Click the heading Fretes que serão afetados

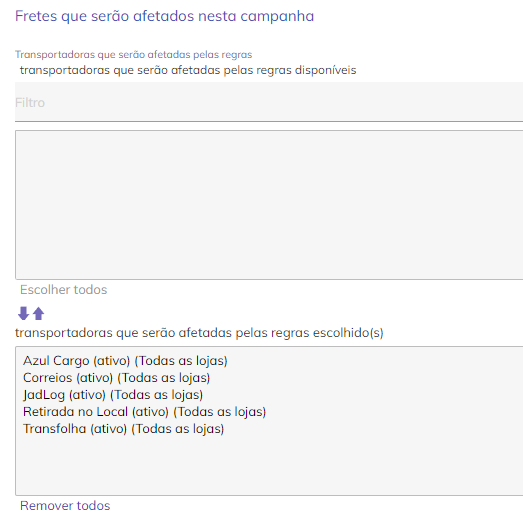[164, 16]
